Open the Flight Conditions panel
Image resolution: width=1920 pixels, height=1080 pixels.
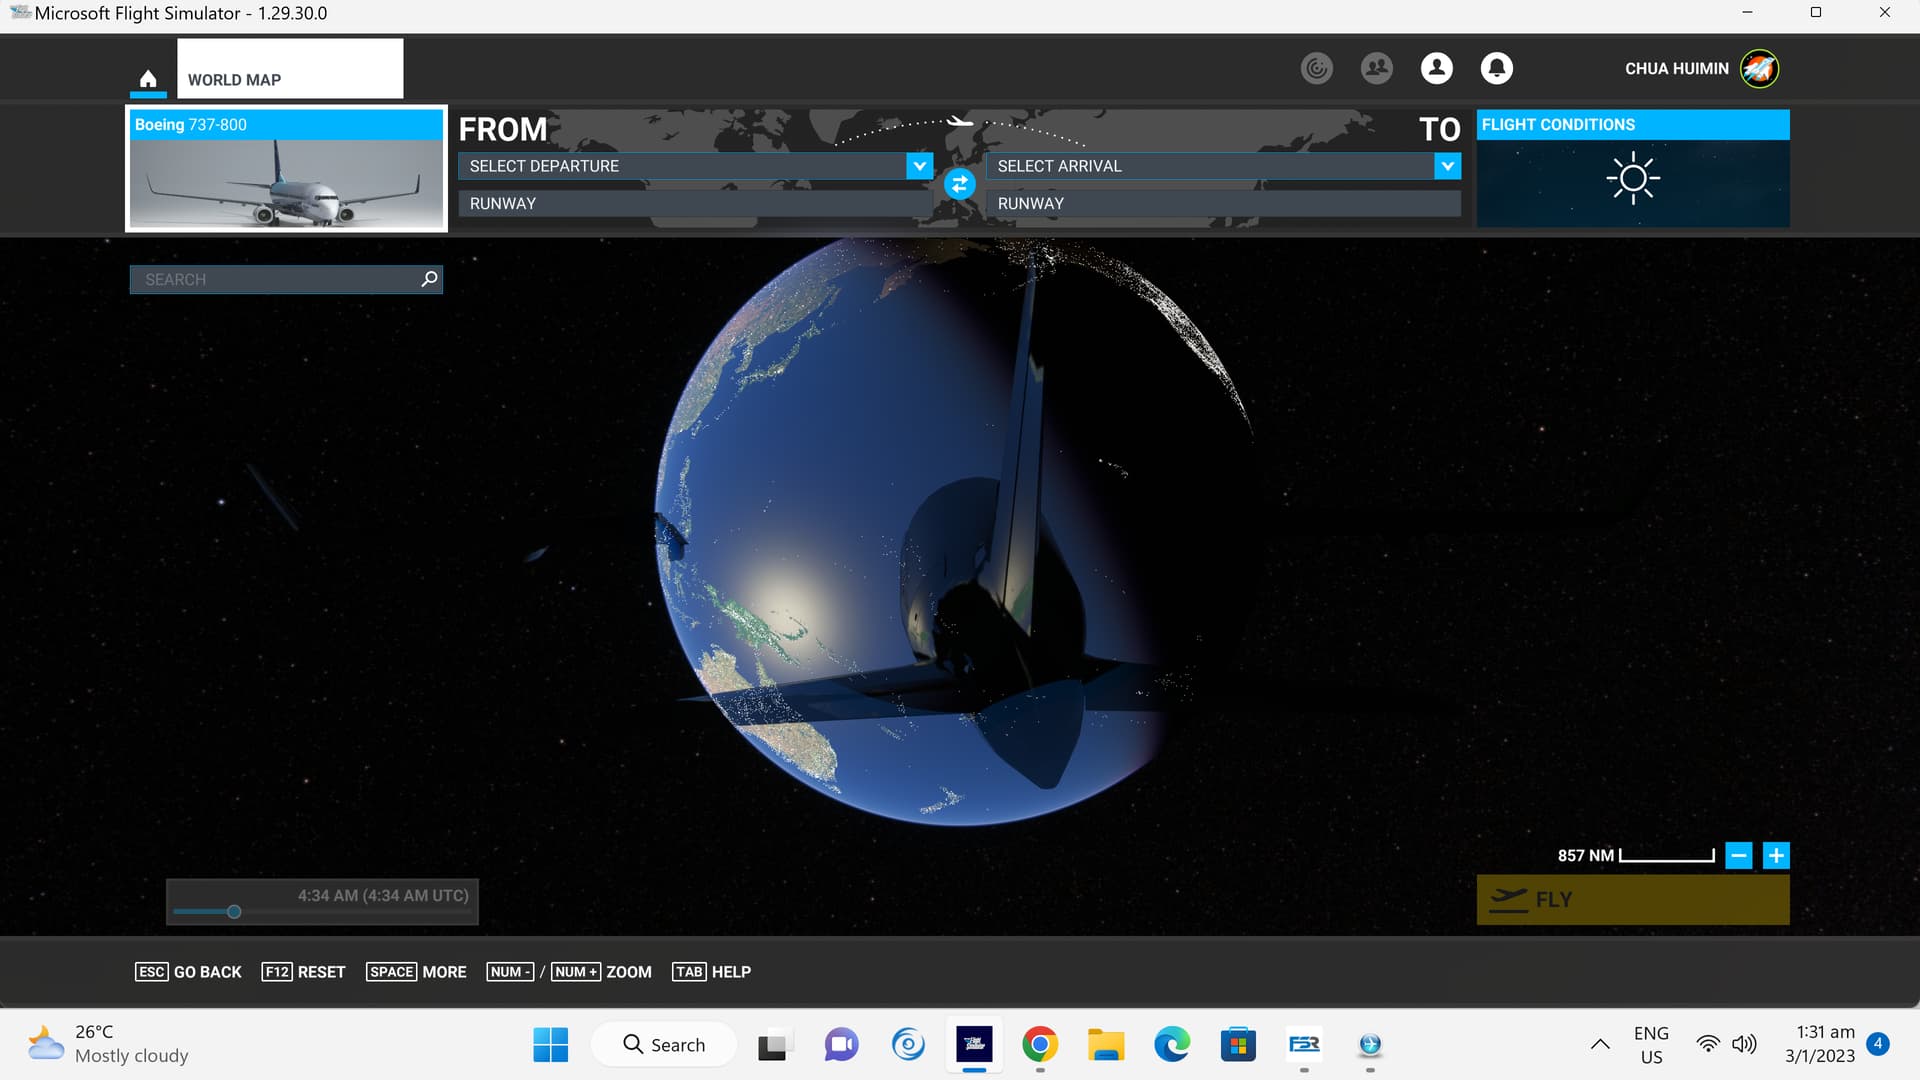click(x=1633, y=170)
